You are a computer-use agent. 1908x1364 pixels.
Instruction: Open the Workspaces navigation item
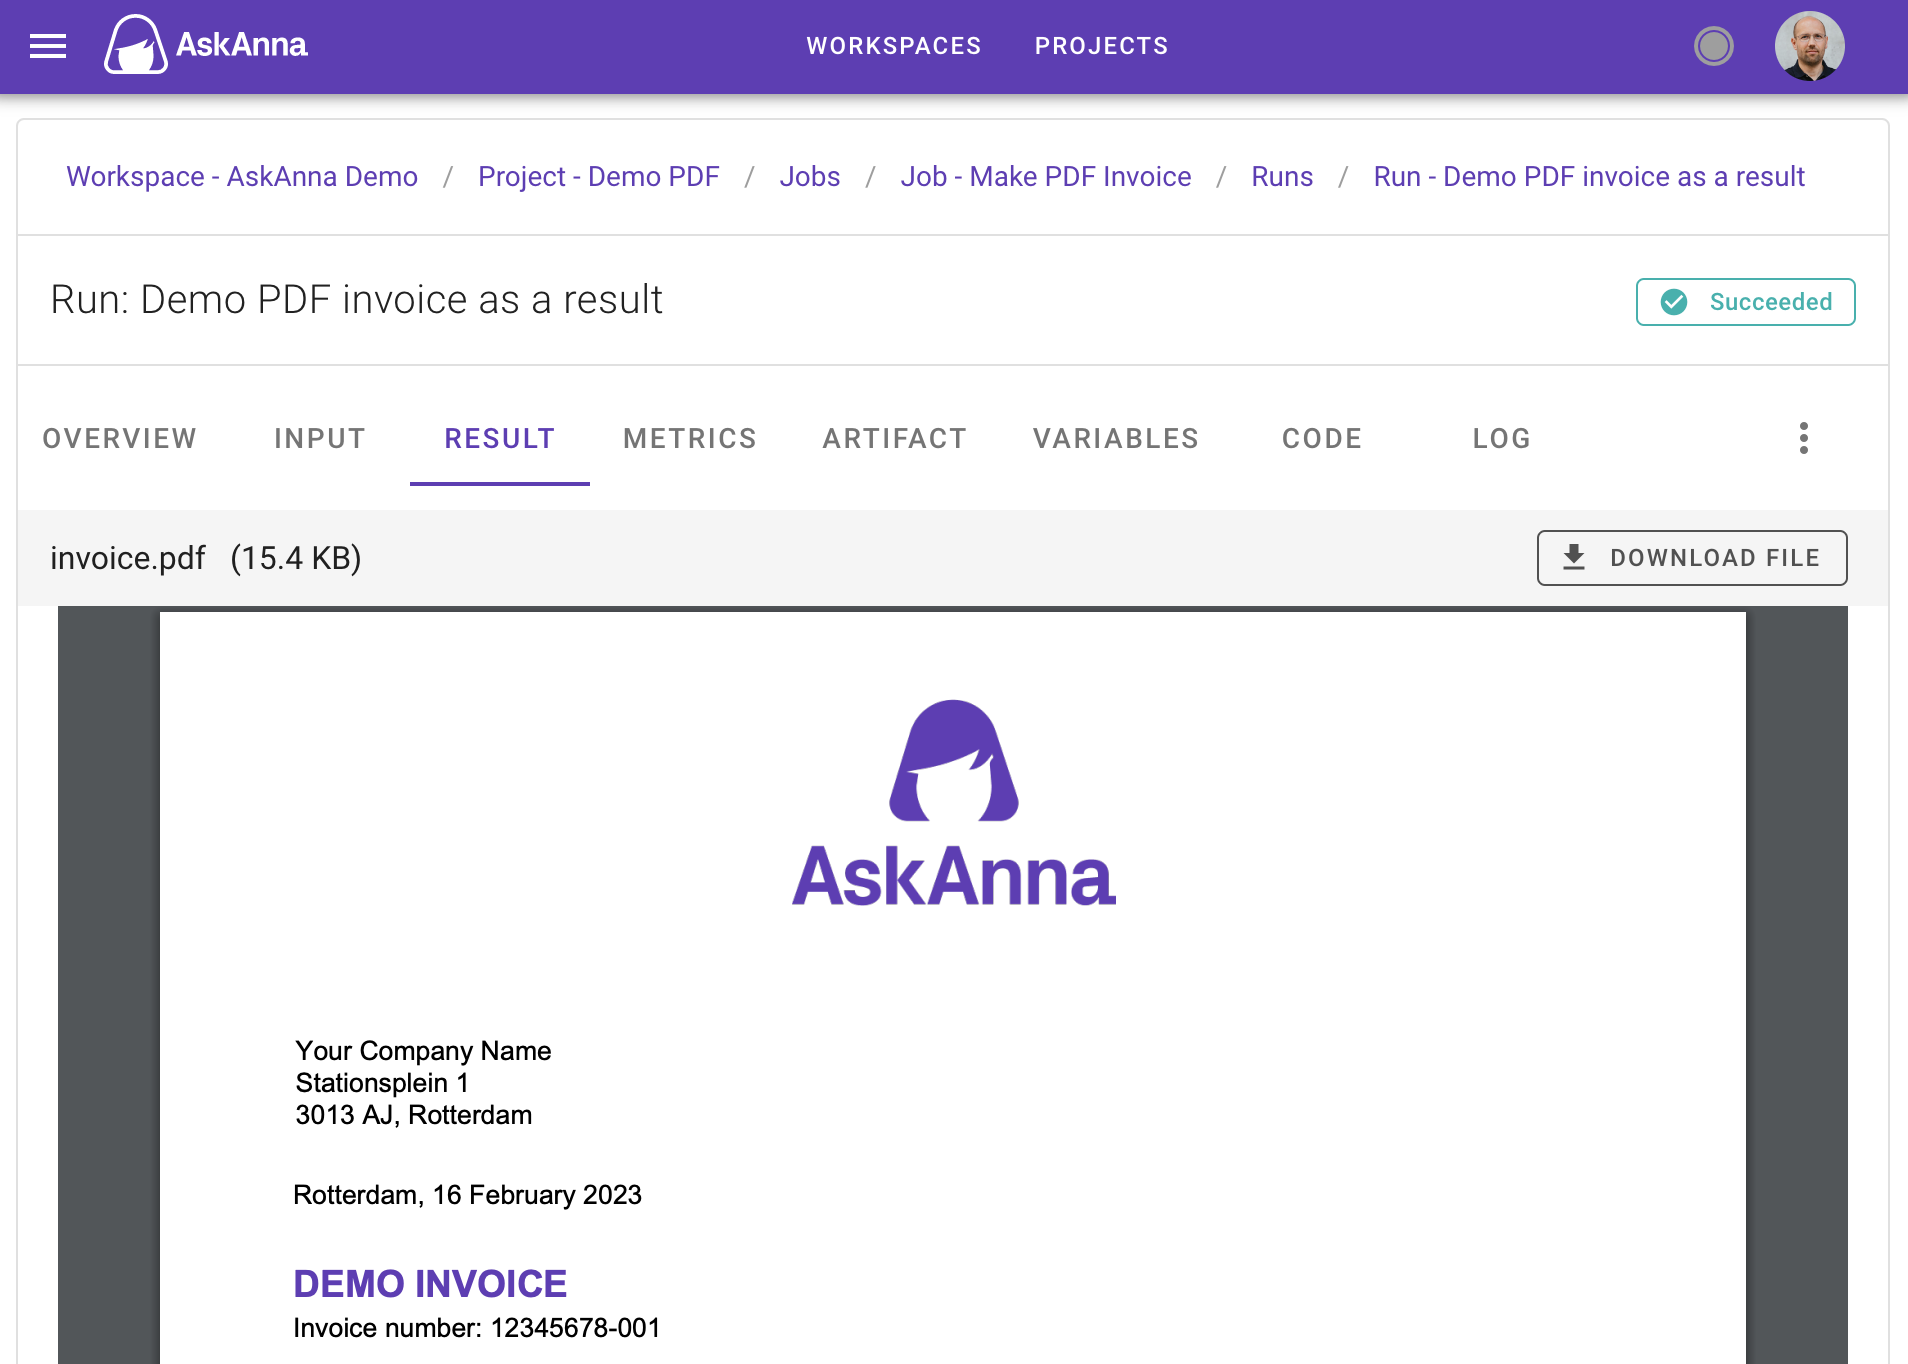click(x=894, y=46)
